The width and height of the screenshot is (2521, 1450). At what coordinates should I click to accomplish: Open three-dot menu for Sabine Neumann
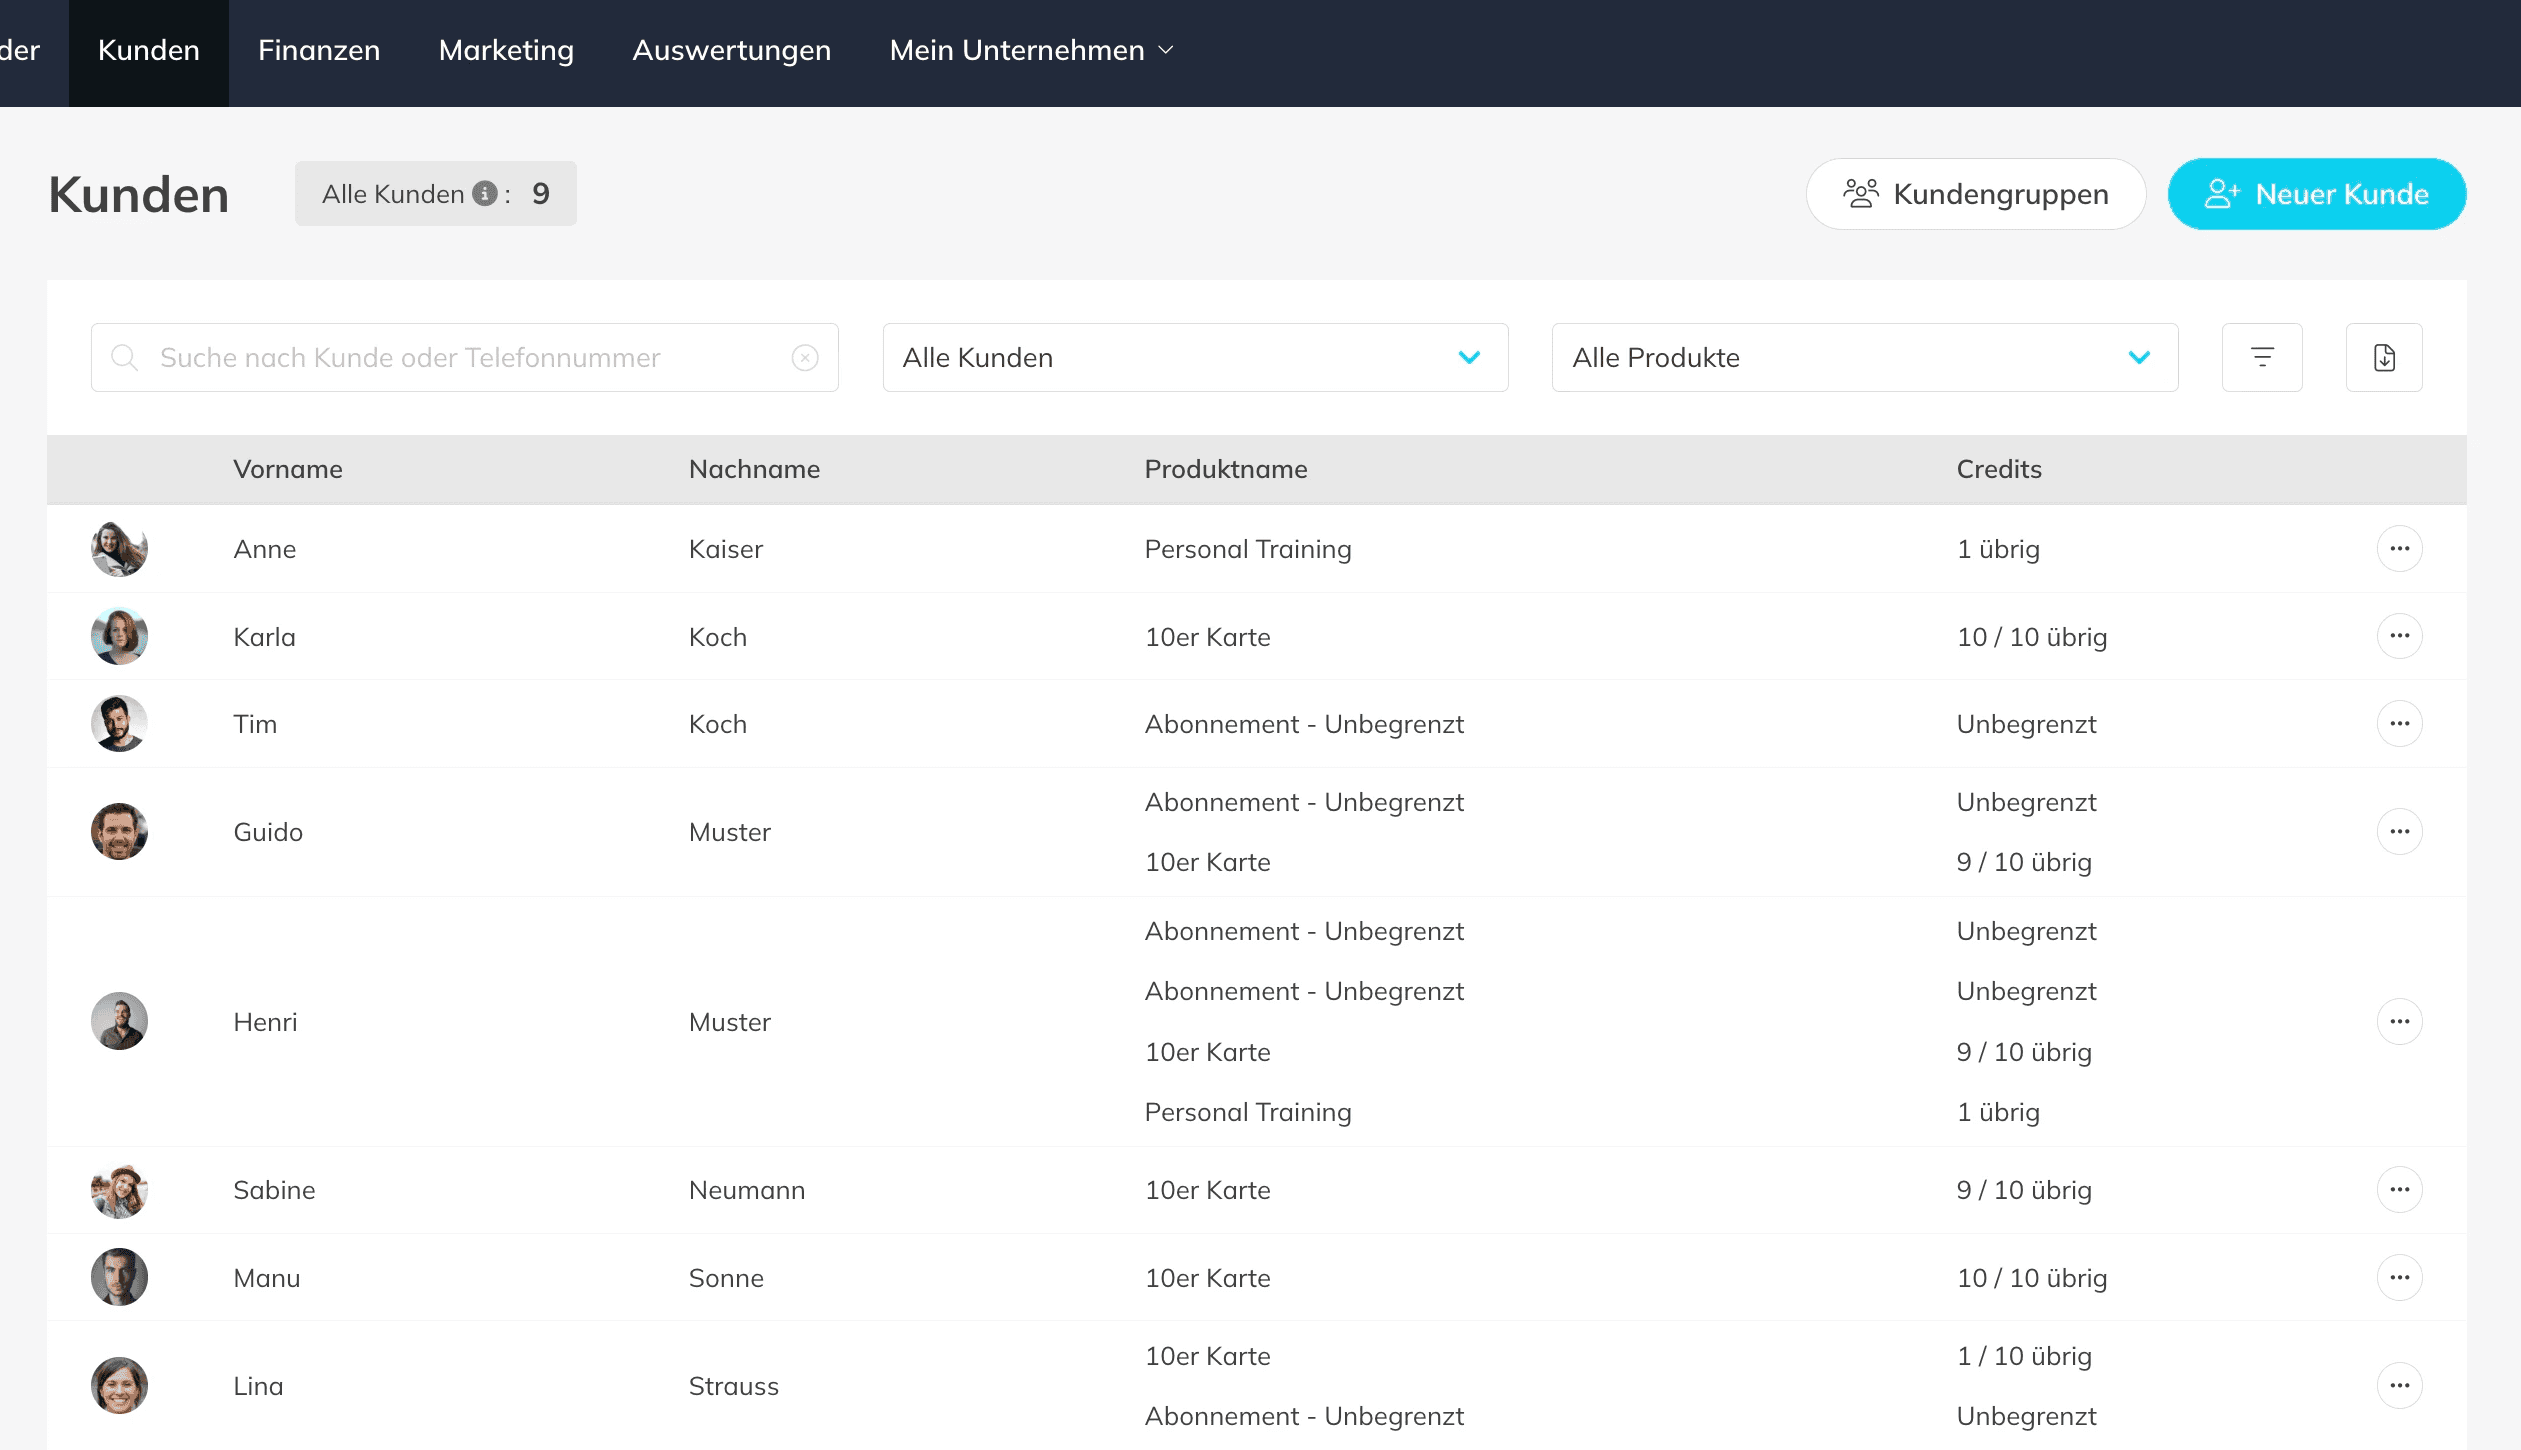click(x=2399, y=1189)
